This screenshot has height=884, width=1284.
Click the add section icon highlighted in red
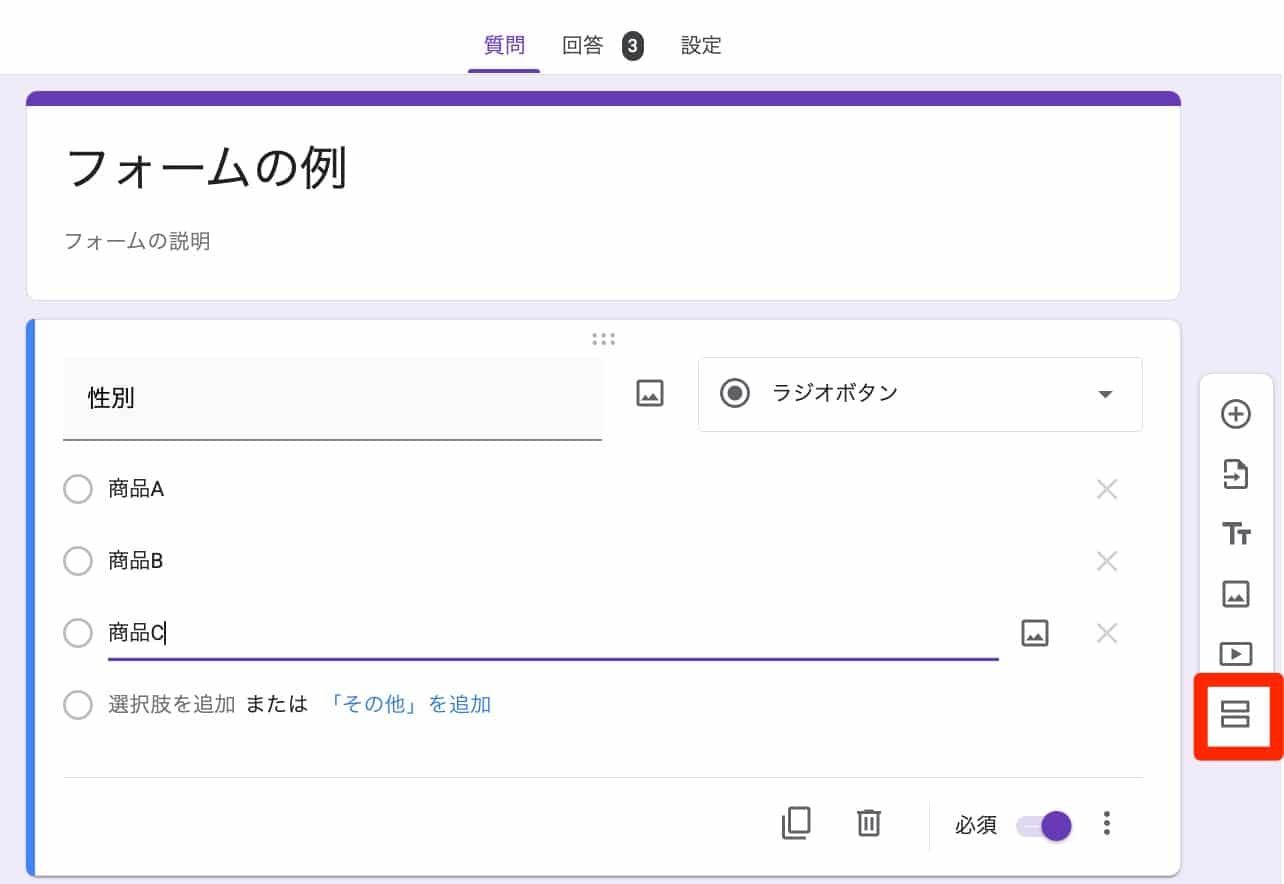[1236, 714]
